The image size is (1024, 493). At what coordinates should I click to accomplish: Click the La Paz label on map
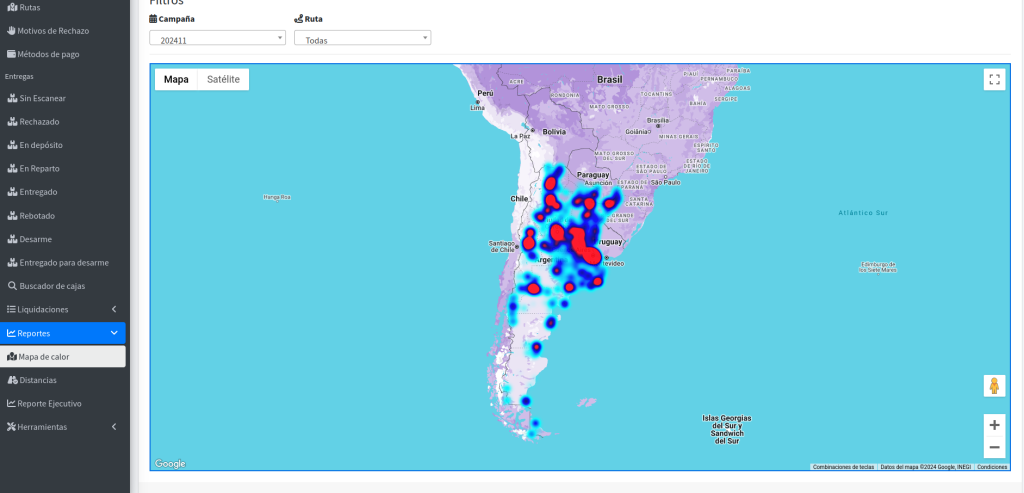pos(520,136)
